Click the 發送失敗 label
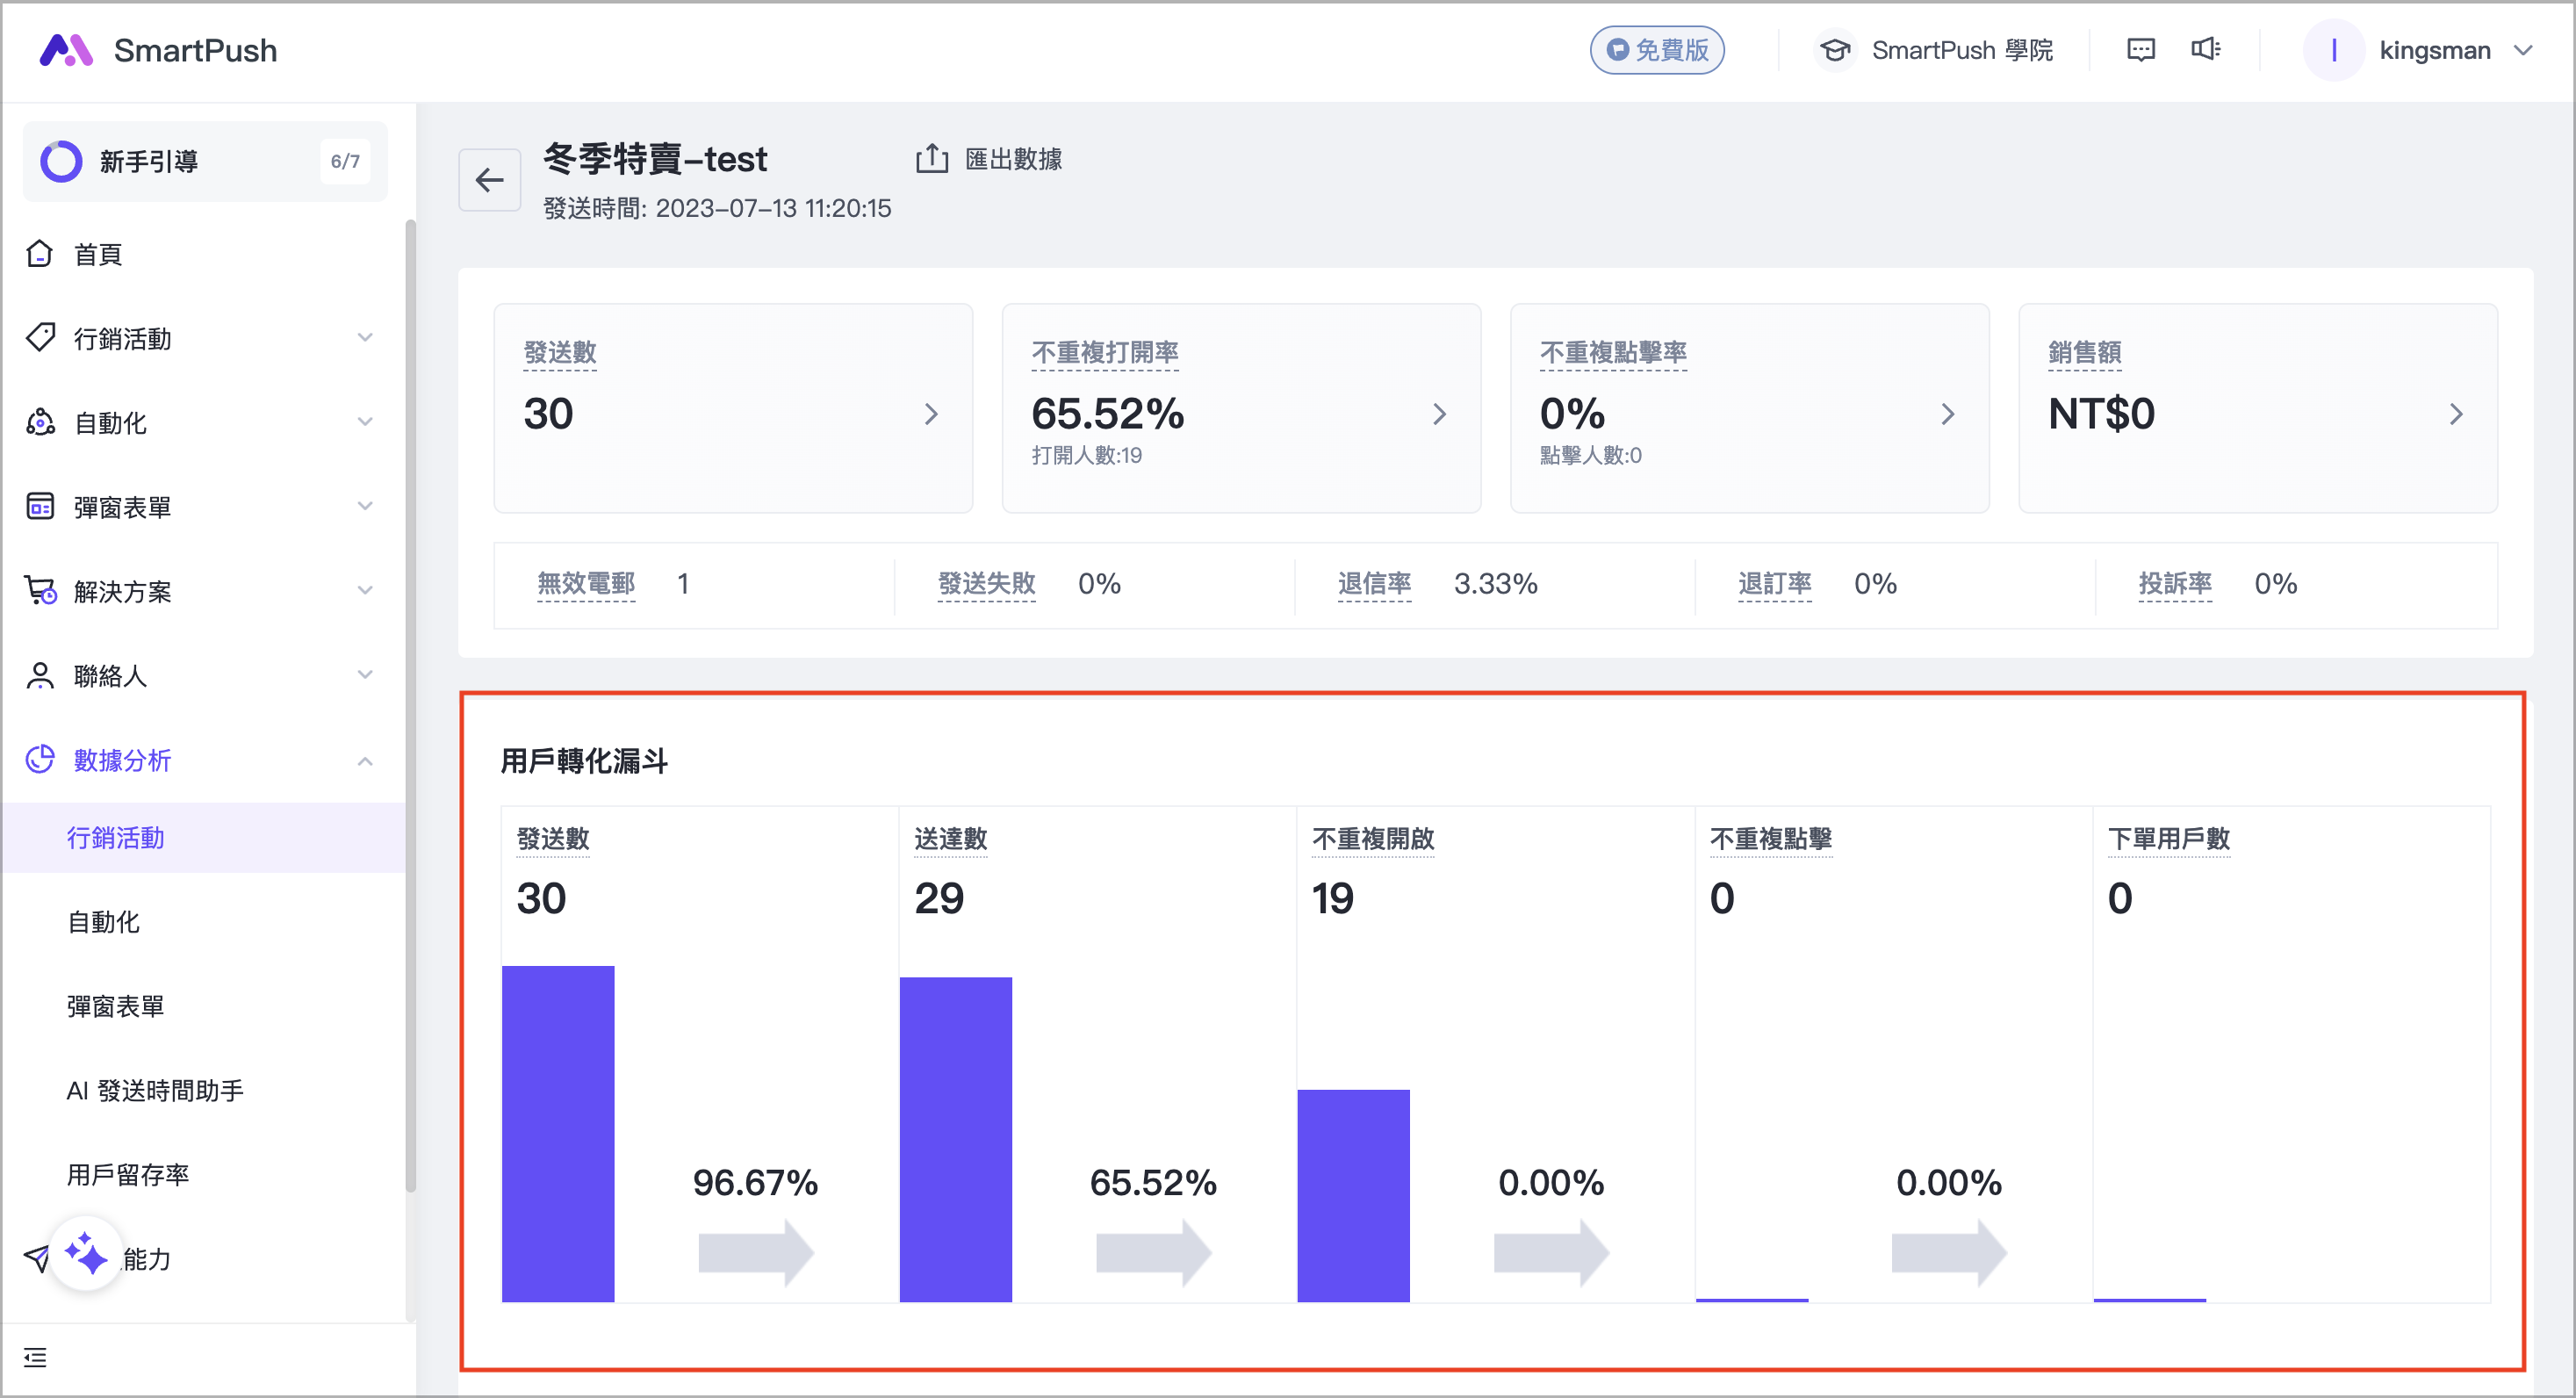Viewport: 2576px width, 1398px height. pyautogui.click(x=987, y=583)
